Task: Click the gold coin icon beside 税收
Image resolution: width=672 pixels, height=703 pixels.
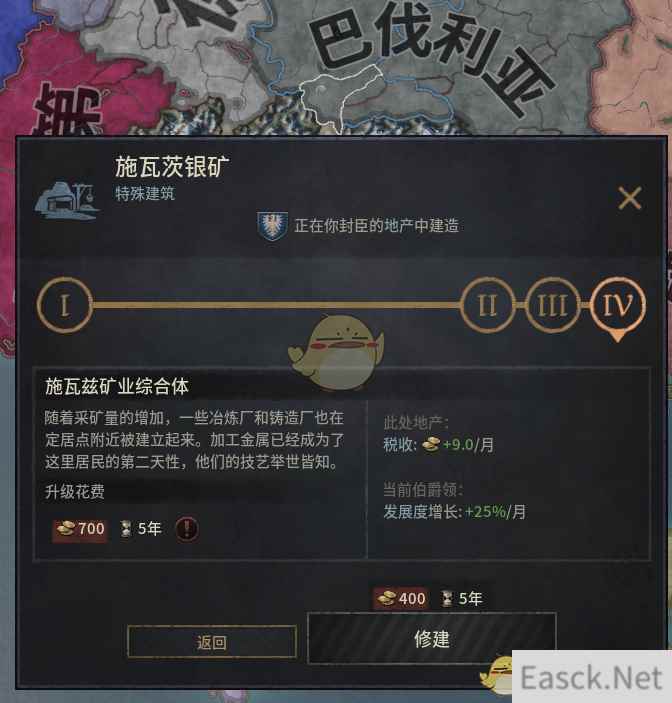Action: coord(431,445)
